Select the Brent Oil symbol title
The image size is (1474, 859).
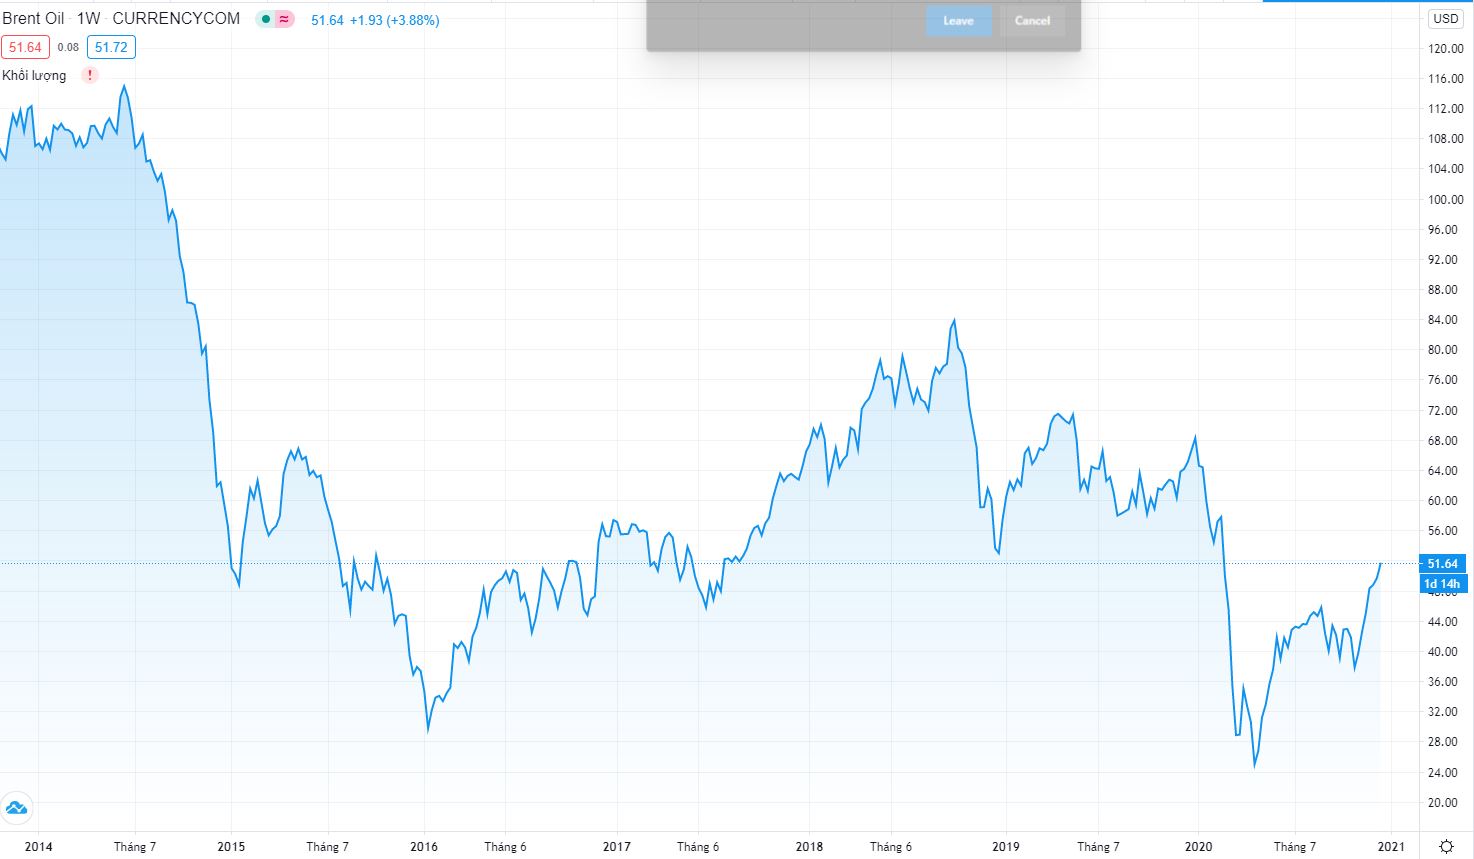coord(33,19)
